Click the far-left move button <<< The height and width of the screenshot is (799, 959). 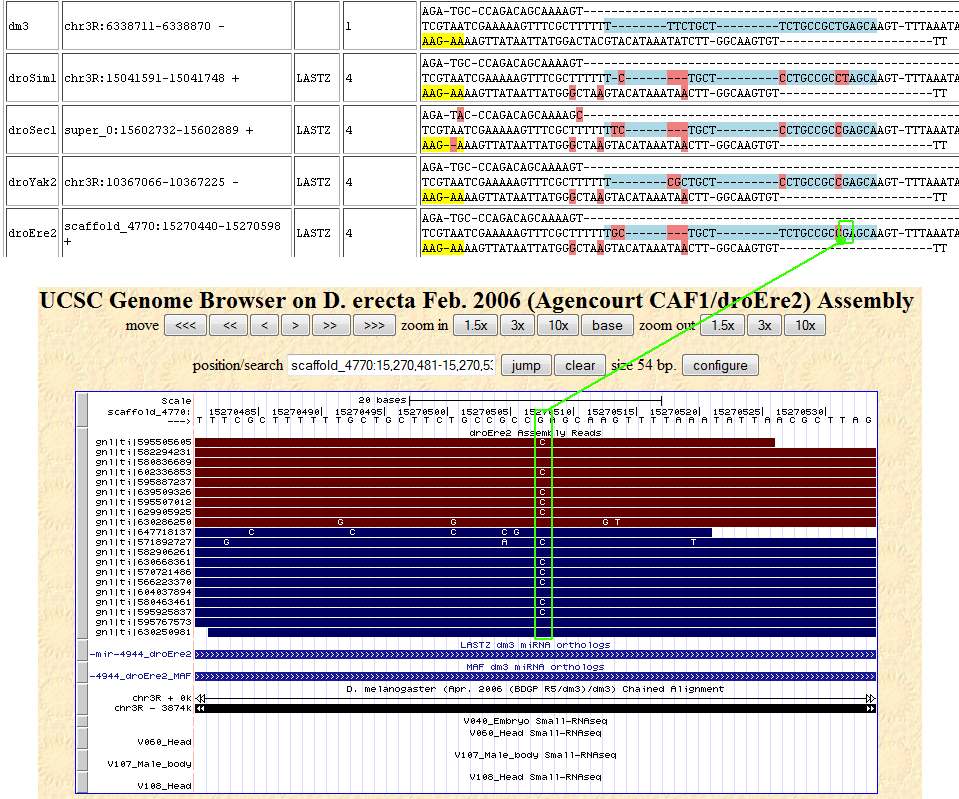pos(185,325)
